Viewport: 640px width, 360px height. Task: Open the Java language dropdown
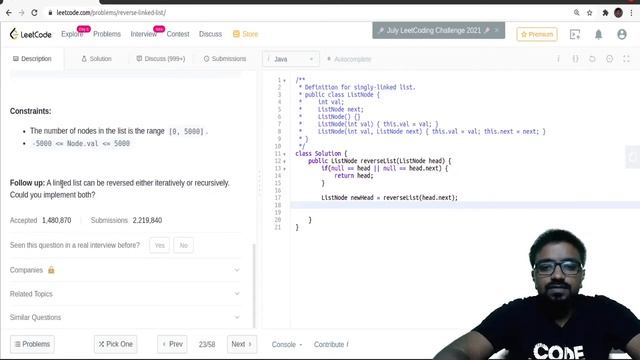(291, 59)
